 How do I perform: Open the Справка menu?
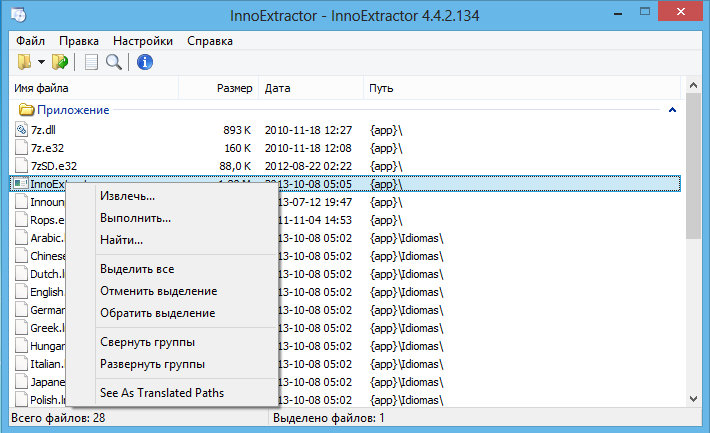(210, 41)
